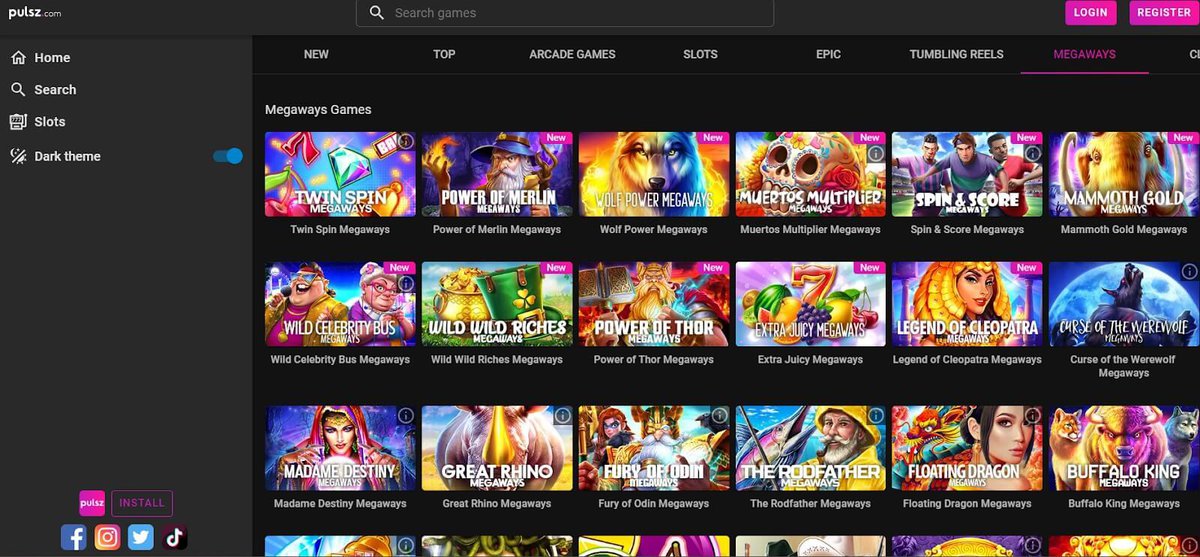This screenshot has width=1200, height=557.
Task: Click the 'Curse of the Werewolf Megaways' text
Action: (1124, 366)
